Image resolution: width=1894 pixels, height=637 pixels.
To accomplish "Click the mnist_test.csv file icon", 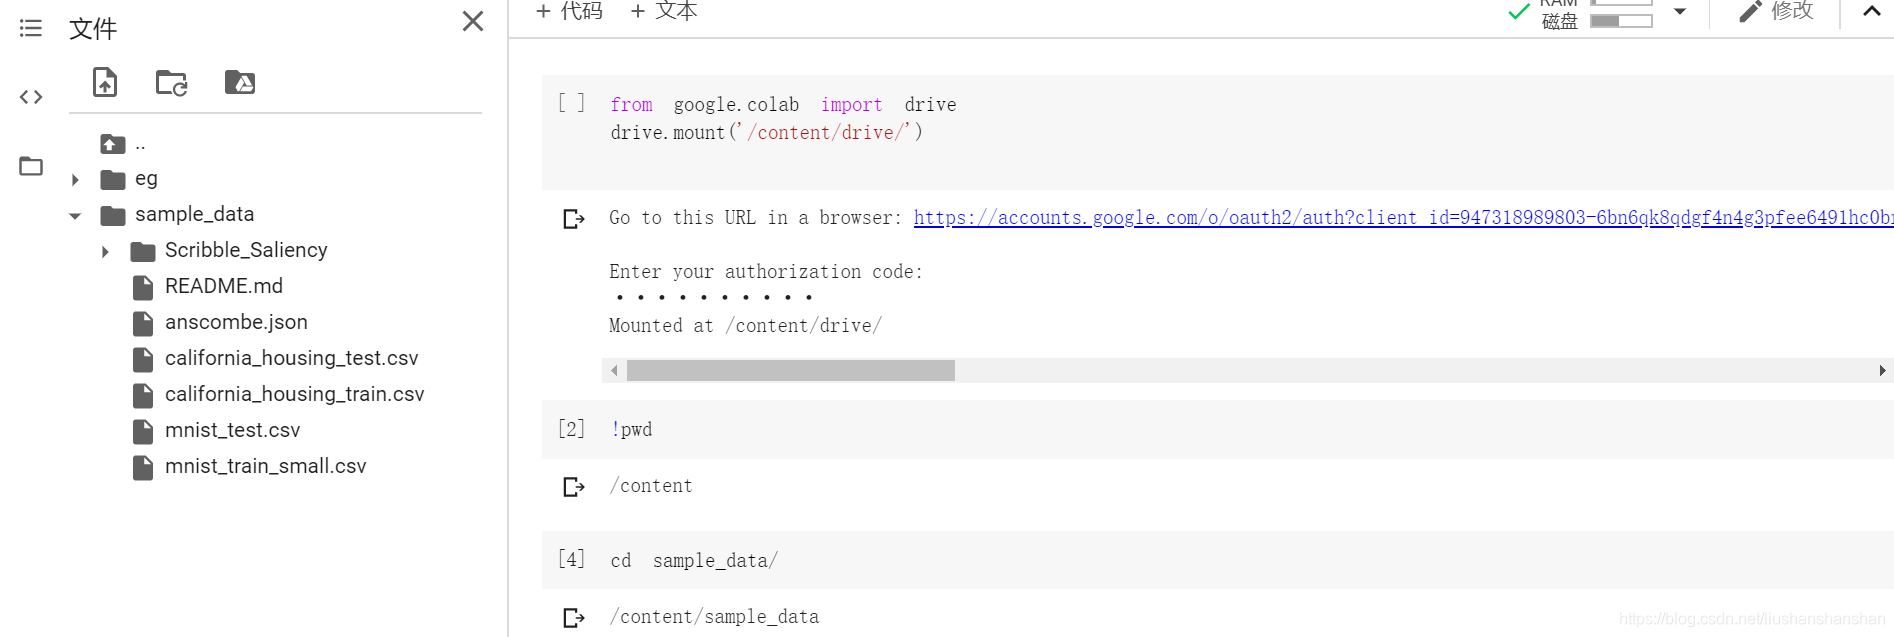I will tap(143, 431).
